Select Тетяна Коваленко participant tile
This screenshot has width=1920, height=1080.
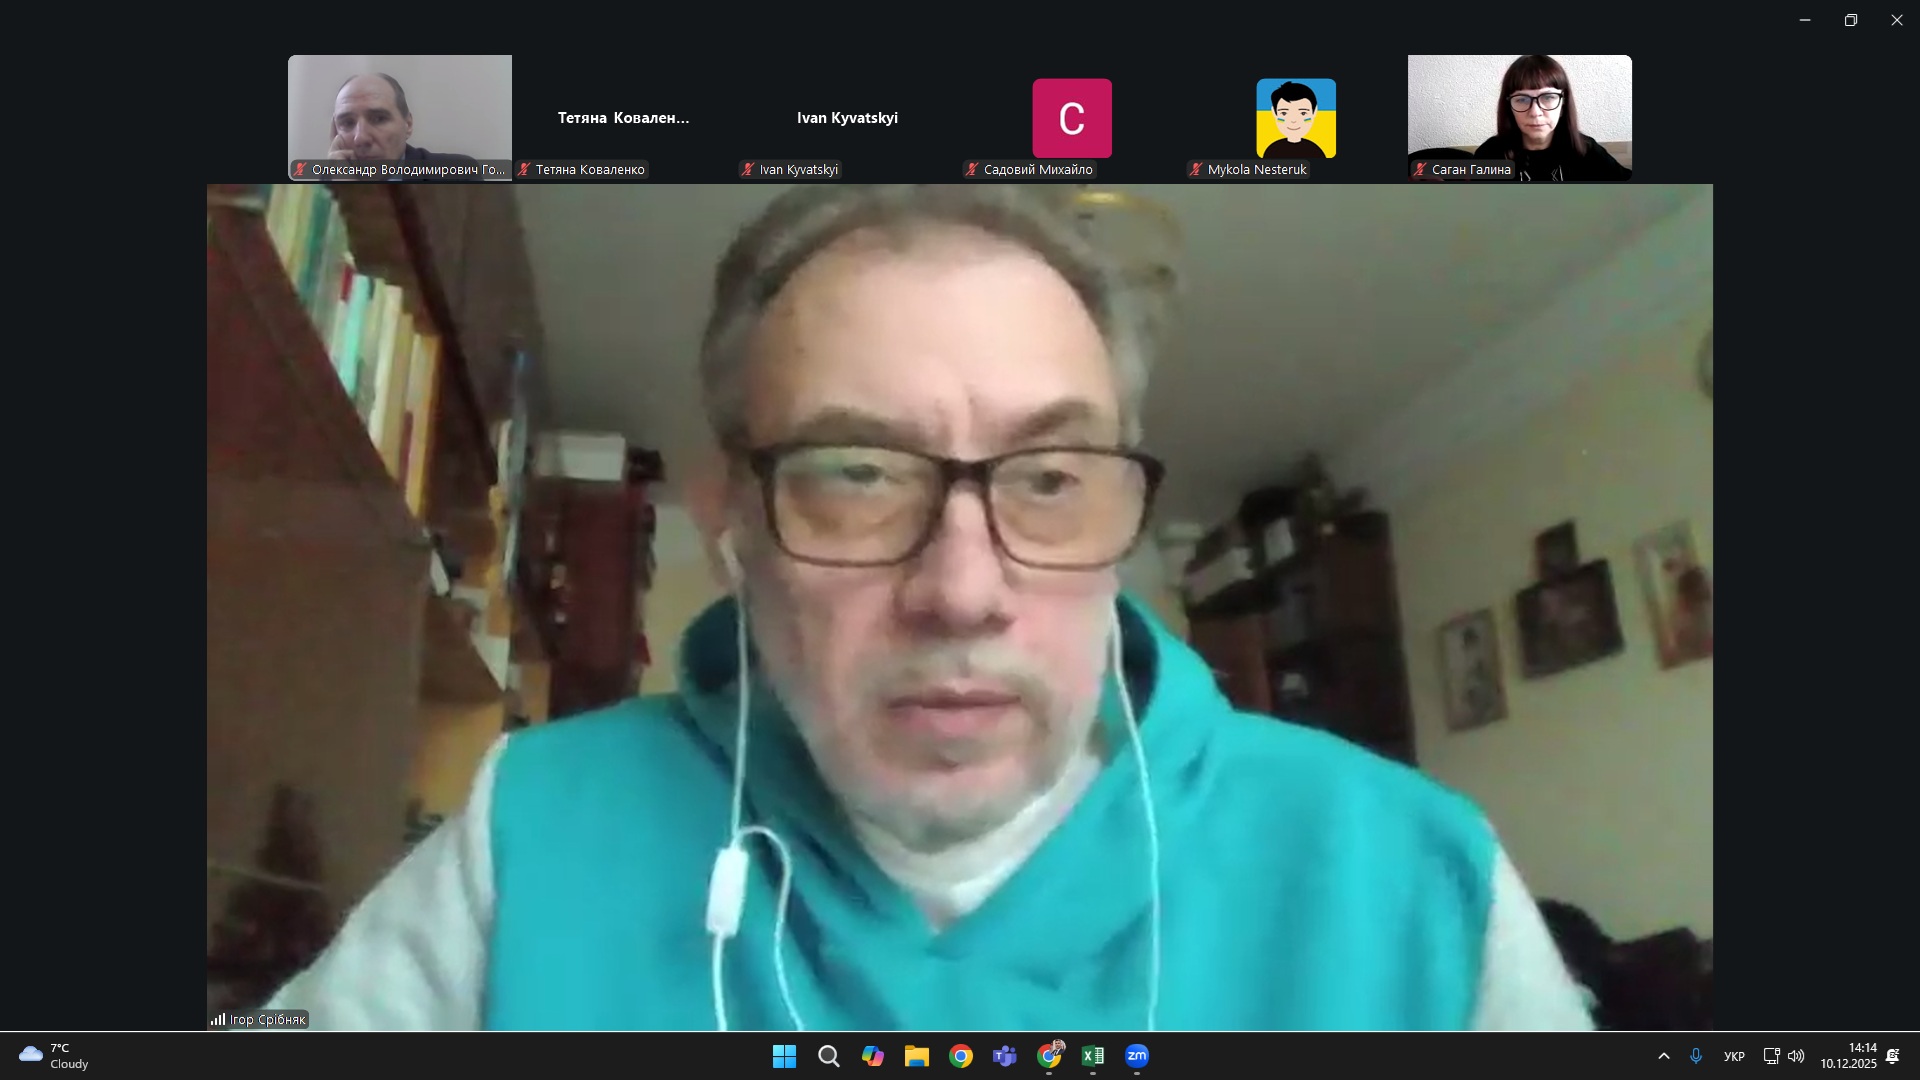[623, 118]
